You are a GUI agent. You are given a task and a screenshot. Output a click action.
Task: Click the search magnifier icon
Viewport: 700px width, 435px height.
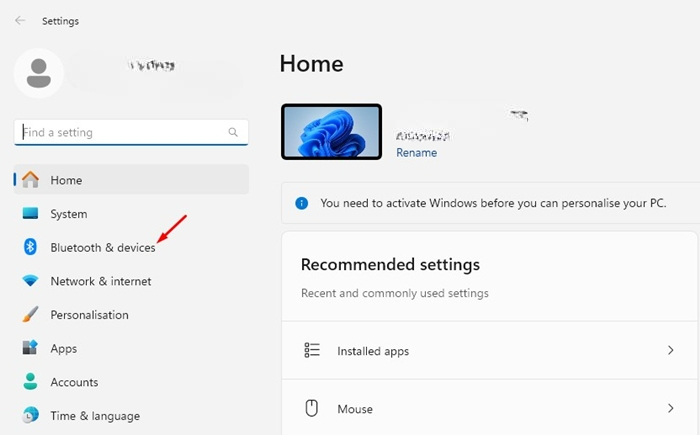click(233, 132)
